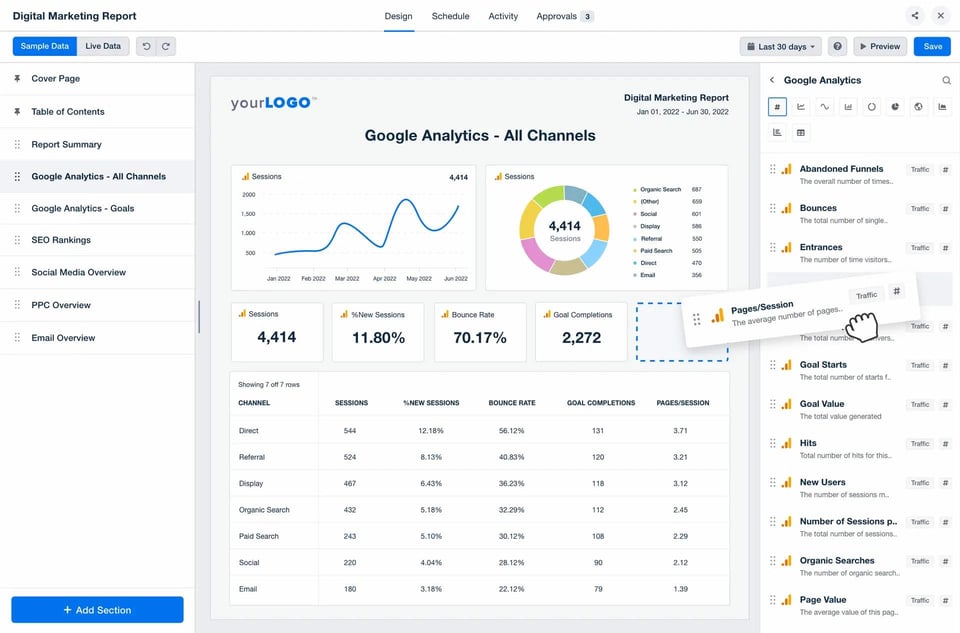The image size is (960, 633).
Task: Click the share icon in the header
Action: coord(914,15)
